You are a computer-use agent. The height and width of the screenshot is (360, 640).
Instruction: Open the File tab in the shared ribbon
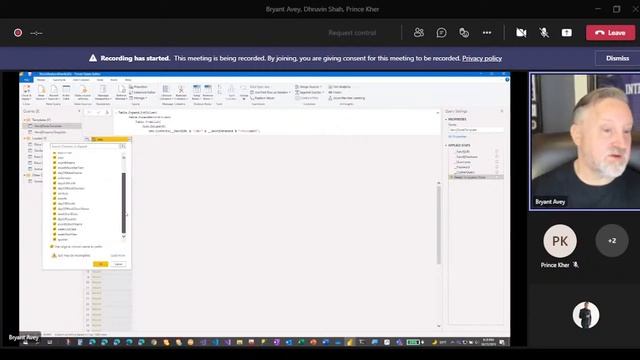point(27,80)
